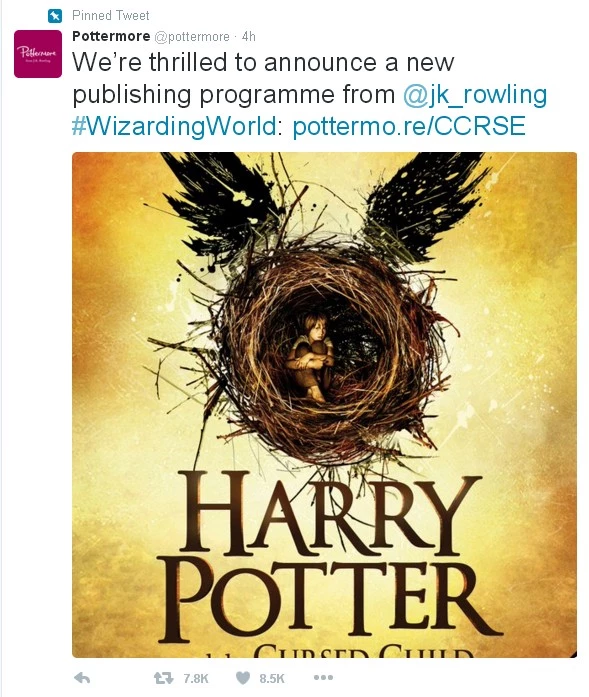Image resolution: width=589 pixels, height=697 pixels.
Task: Click the 7.8K retweet count
Action: coord(196,679)
